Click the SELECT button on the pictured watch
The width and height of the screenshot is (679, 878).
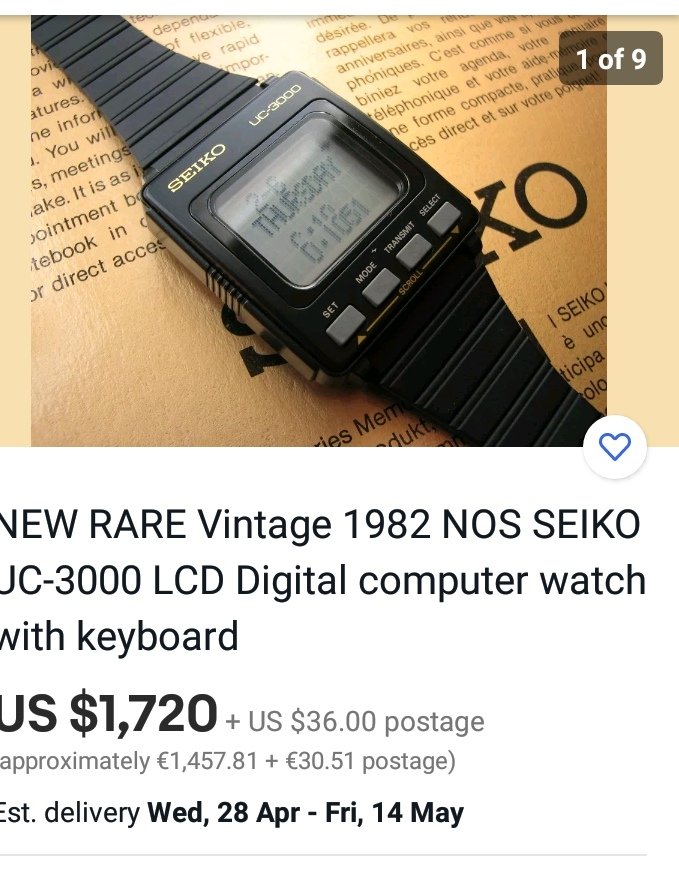[x=444, y=219]
